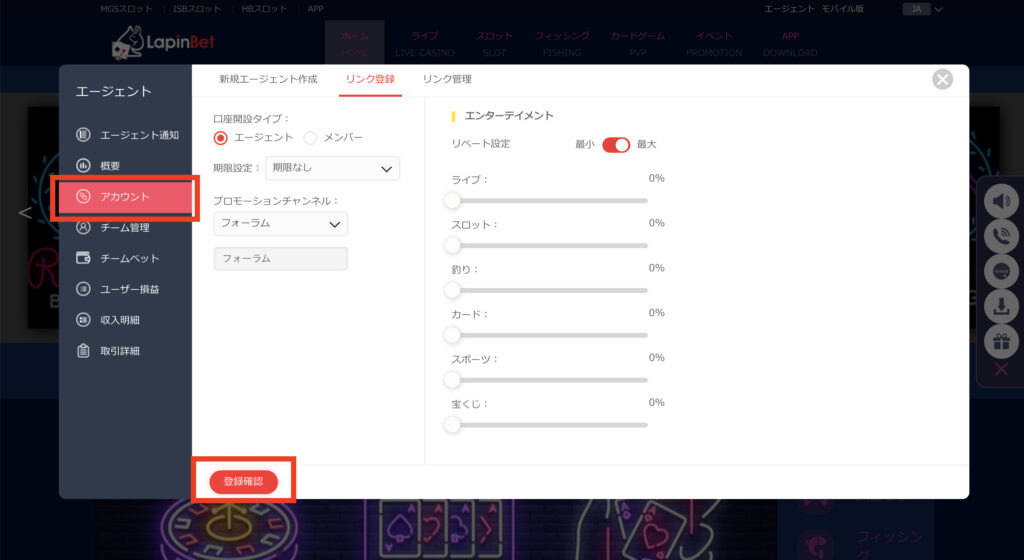Open プロモーションチャンネル dropdown showing フォーラム
The height and width of the screenshot is (560, 1024).
point(281,224)
